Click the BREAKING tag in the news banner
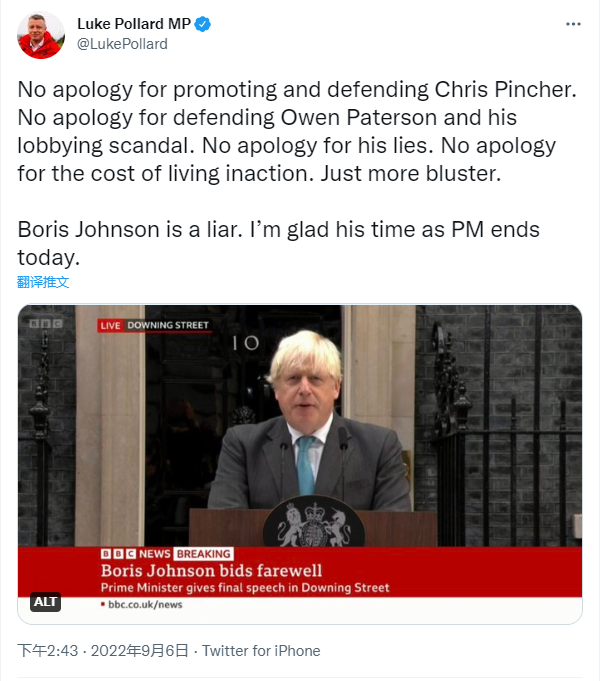This screenshot has width=600, height=681. 203,554
